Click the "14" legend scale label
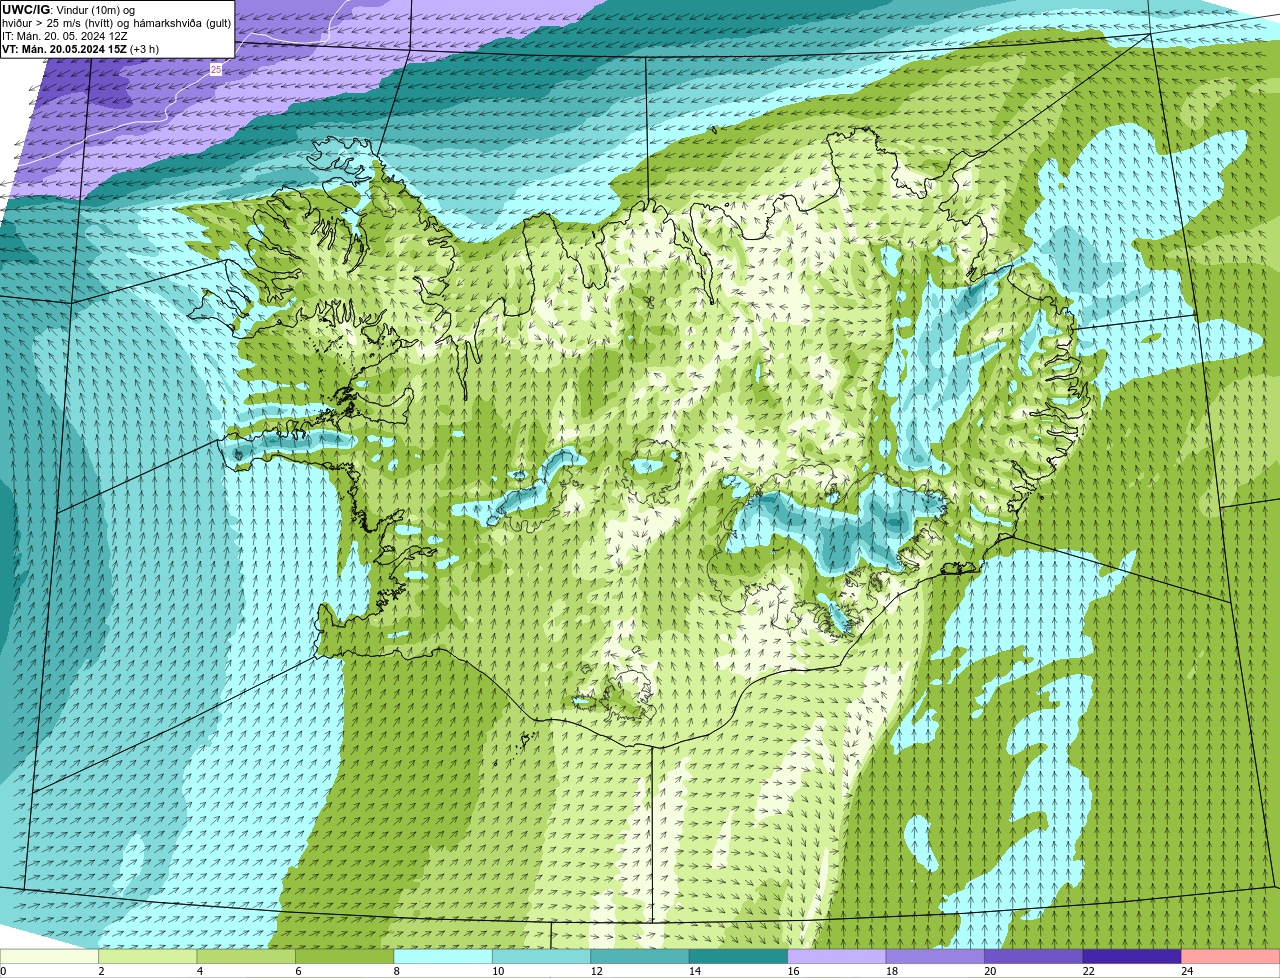 [695, 971]
